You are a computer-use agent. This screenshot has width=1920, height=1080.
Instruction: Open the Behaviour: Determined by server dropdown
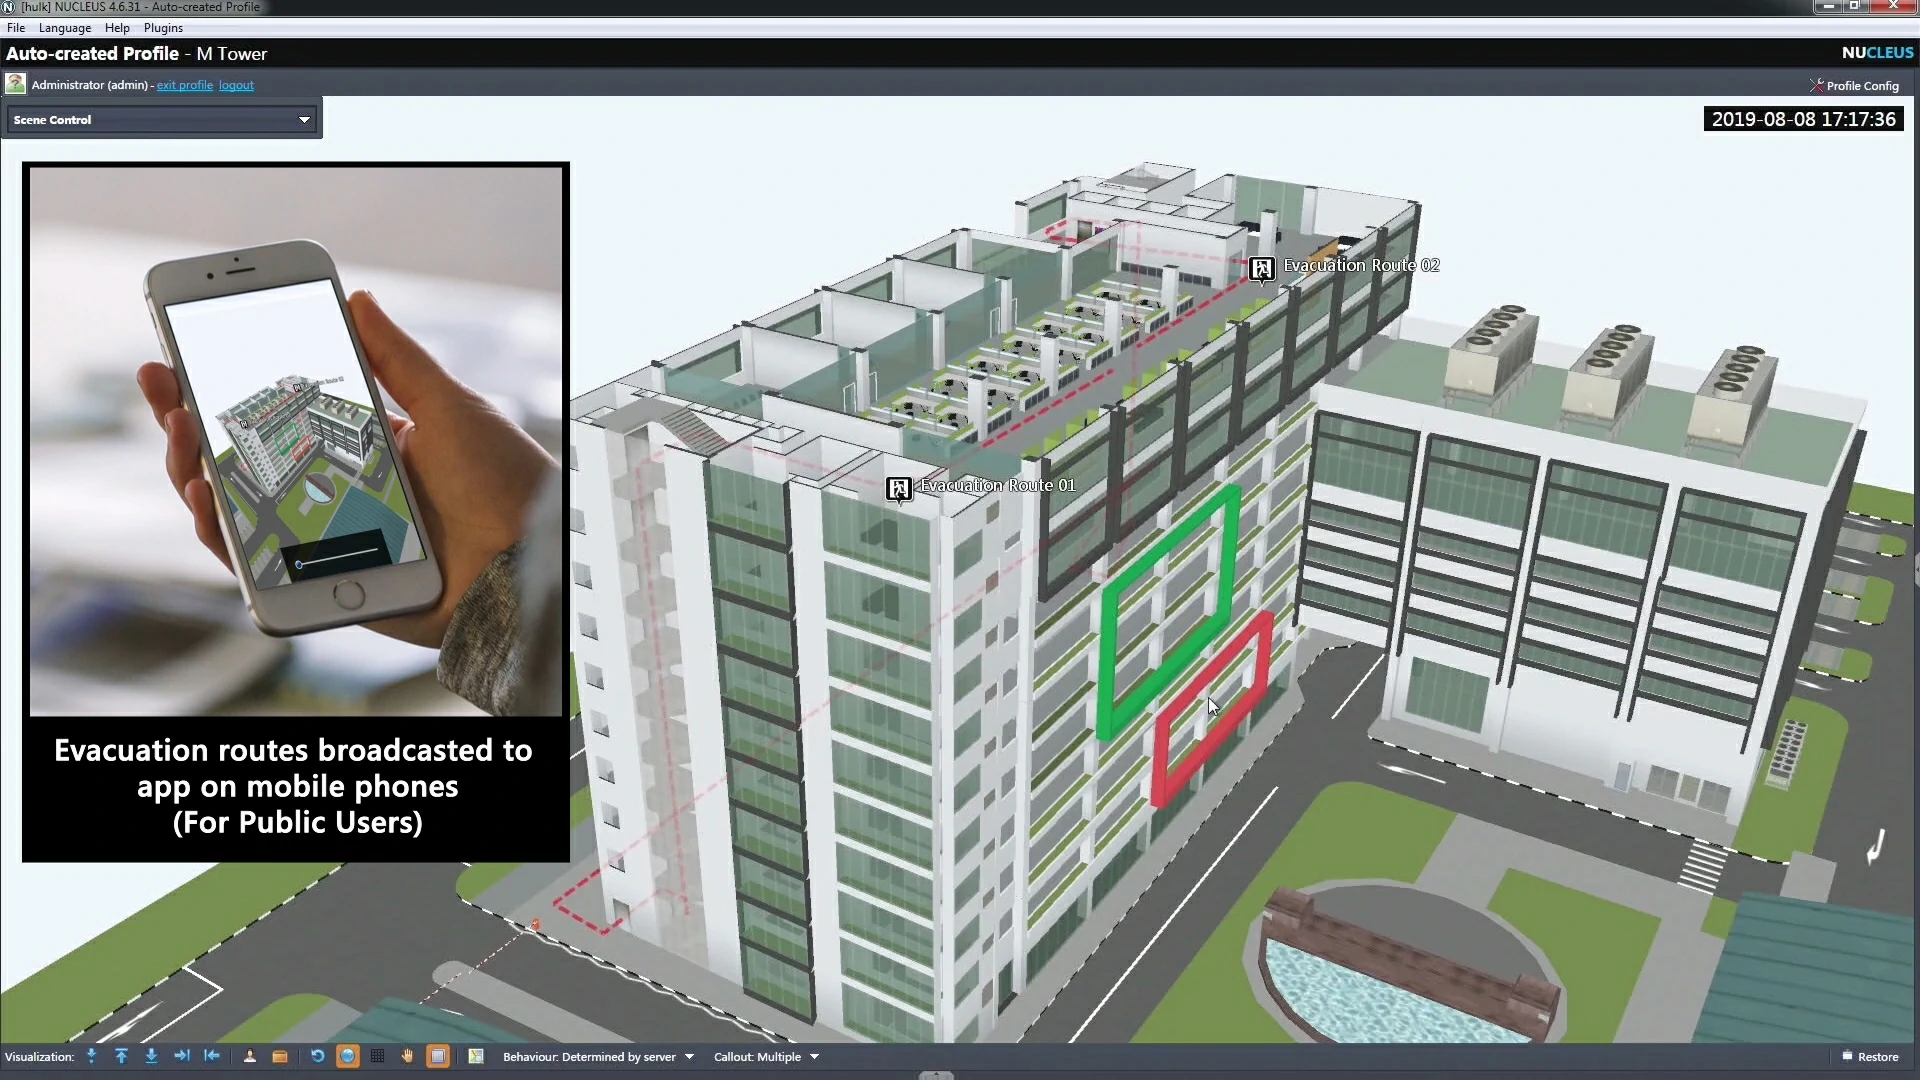pos(598,1057)
